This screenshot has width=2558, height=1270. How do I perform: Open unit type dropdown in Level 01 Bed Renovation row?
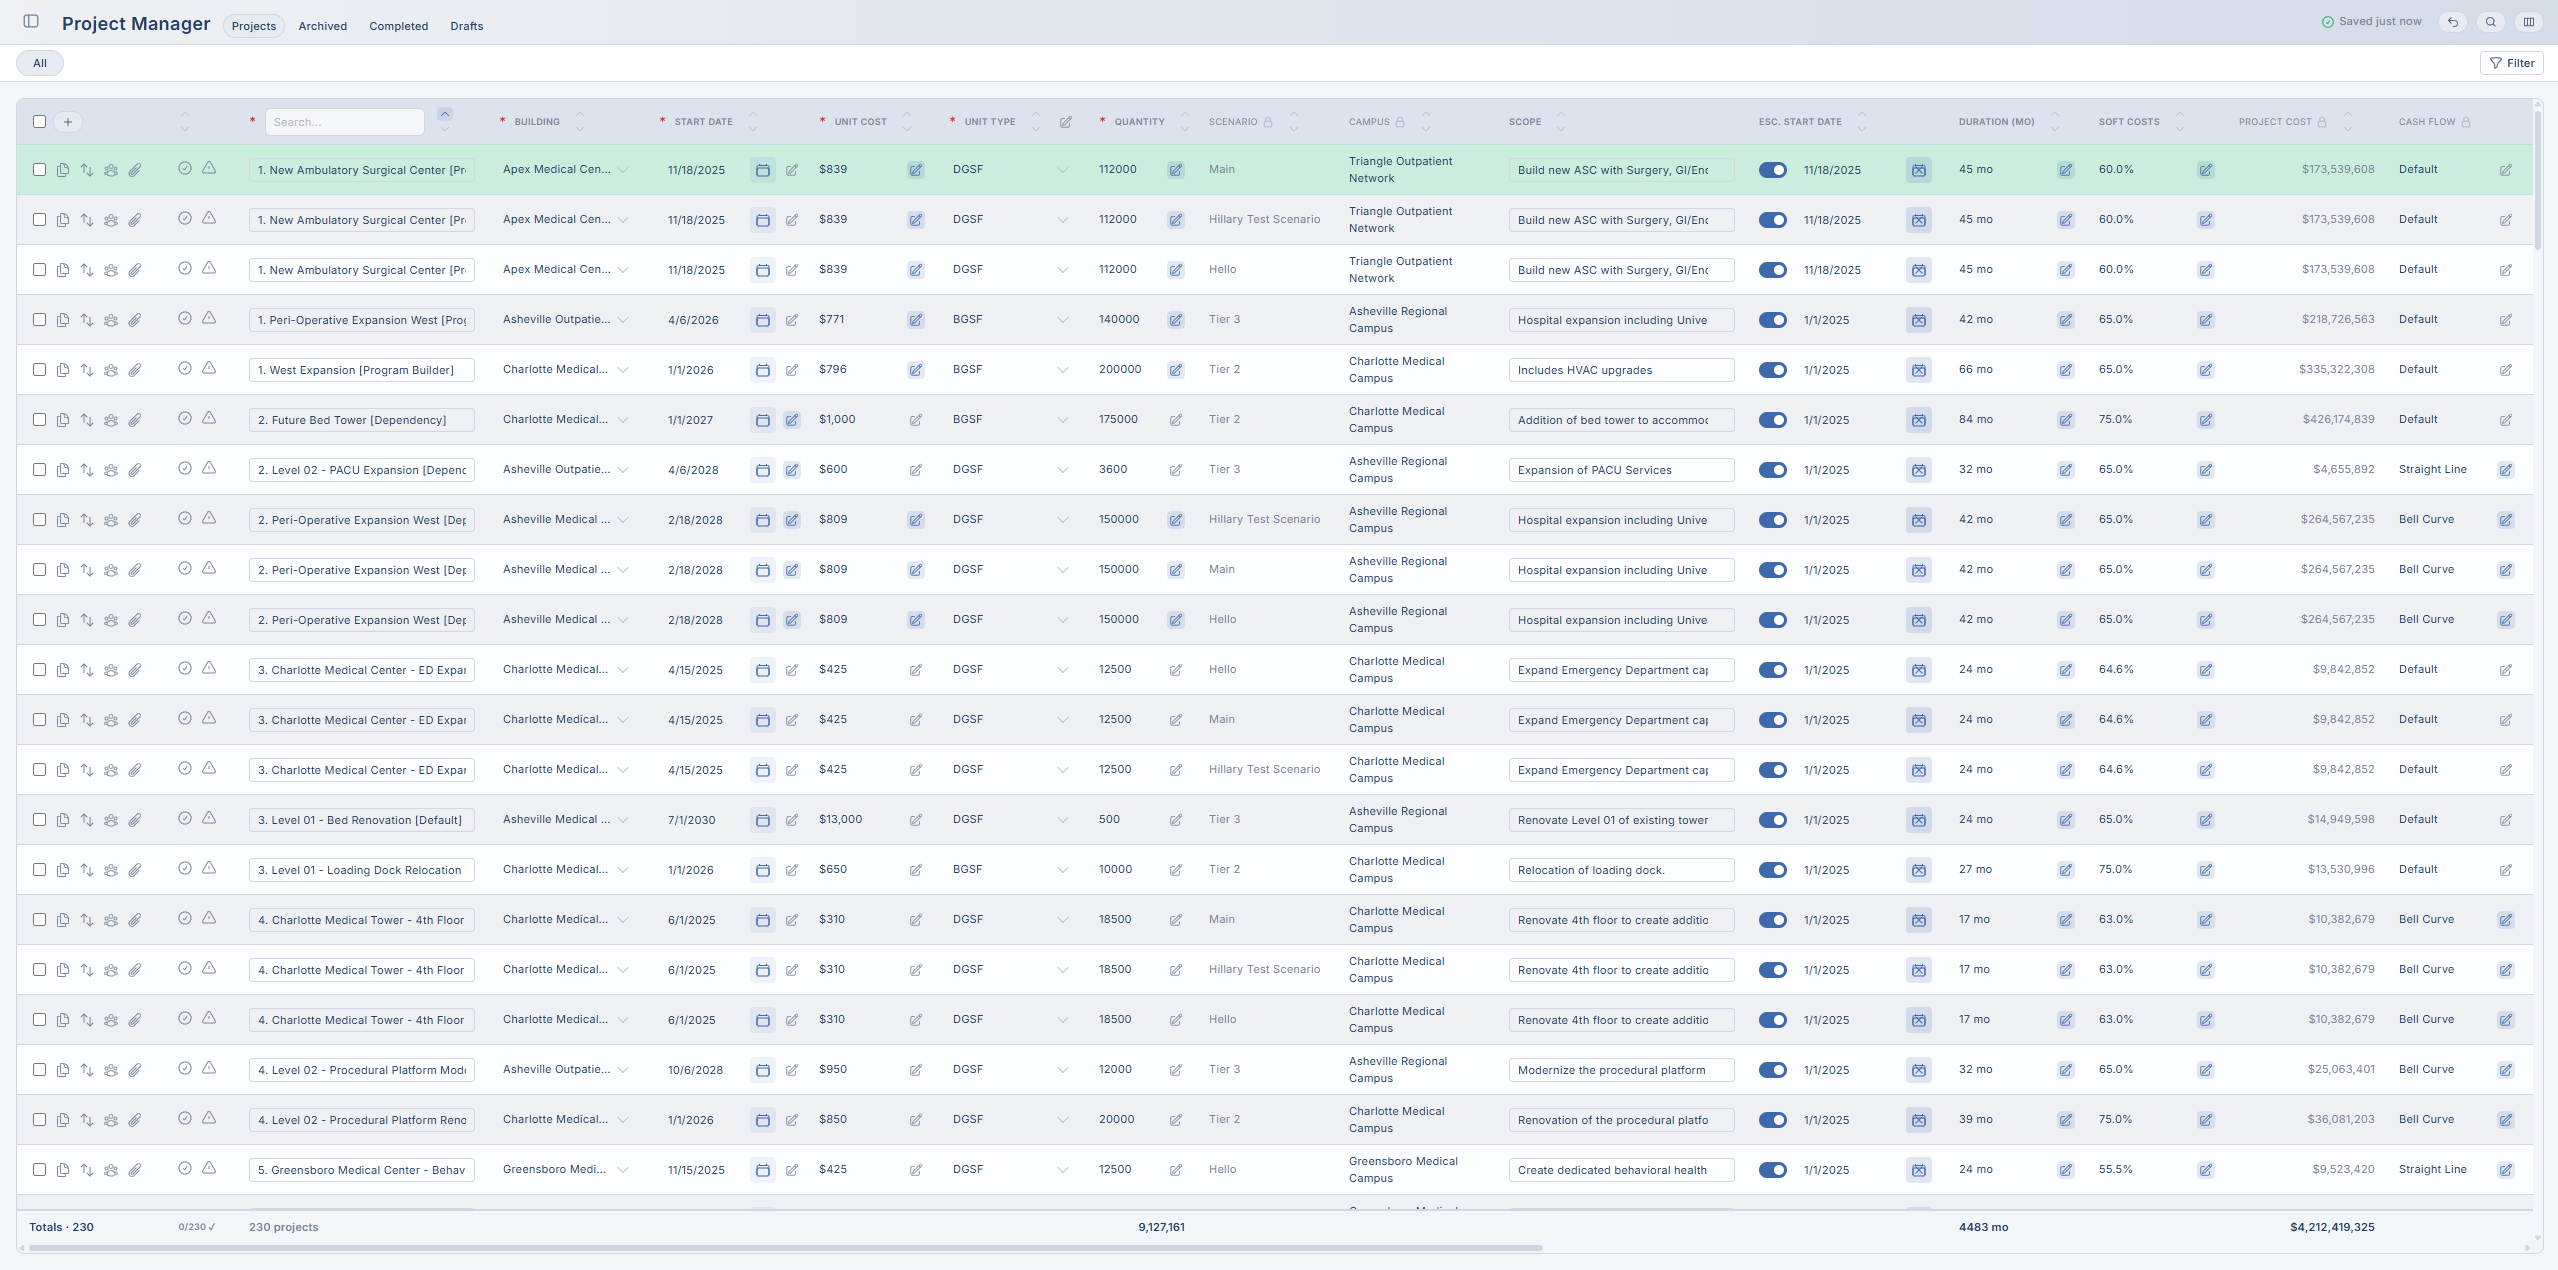(1011, 820)
